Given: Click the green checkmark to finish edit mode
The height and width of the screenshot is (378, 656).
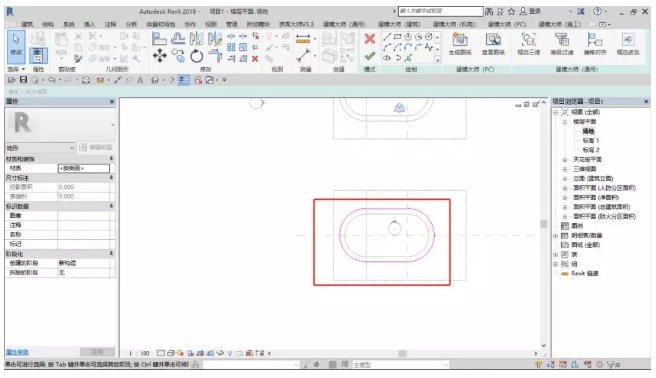Looking at the screenshot, I should (369, 56).
